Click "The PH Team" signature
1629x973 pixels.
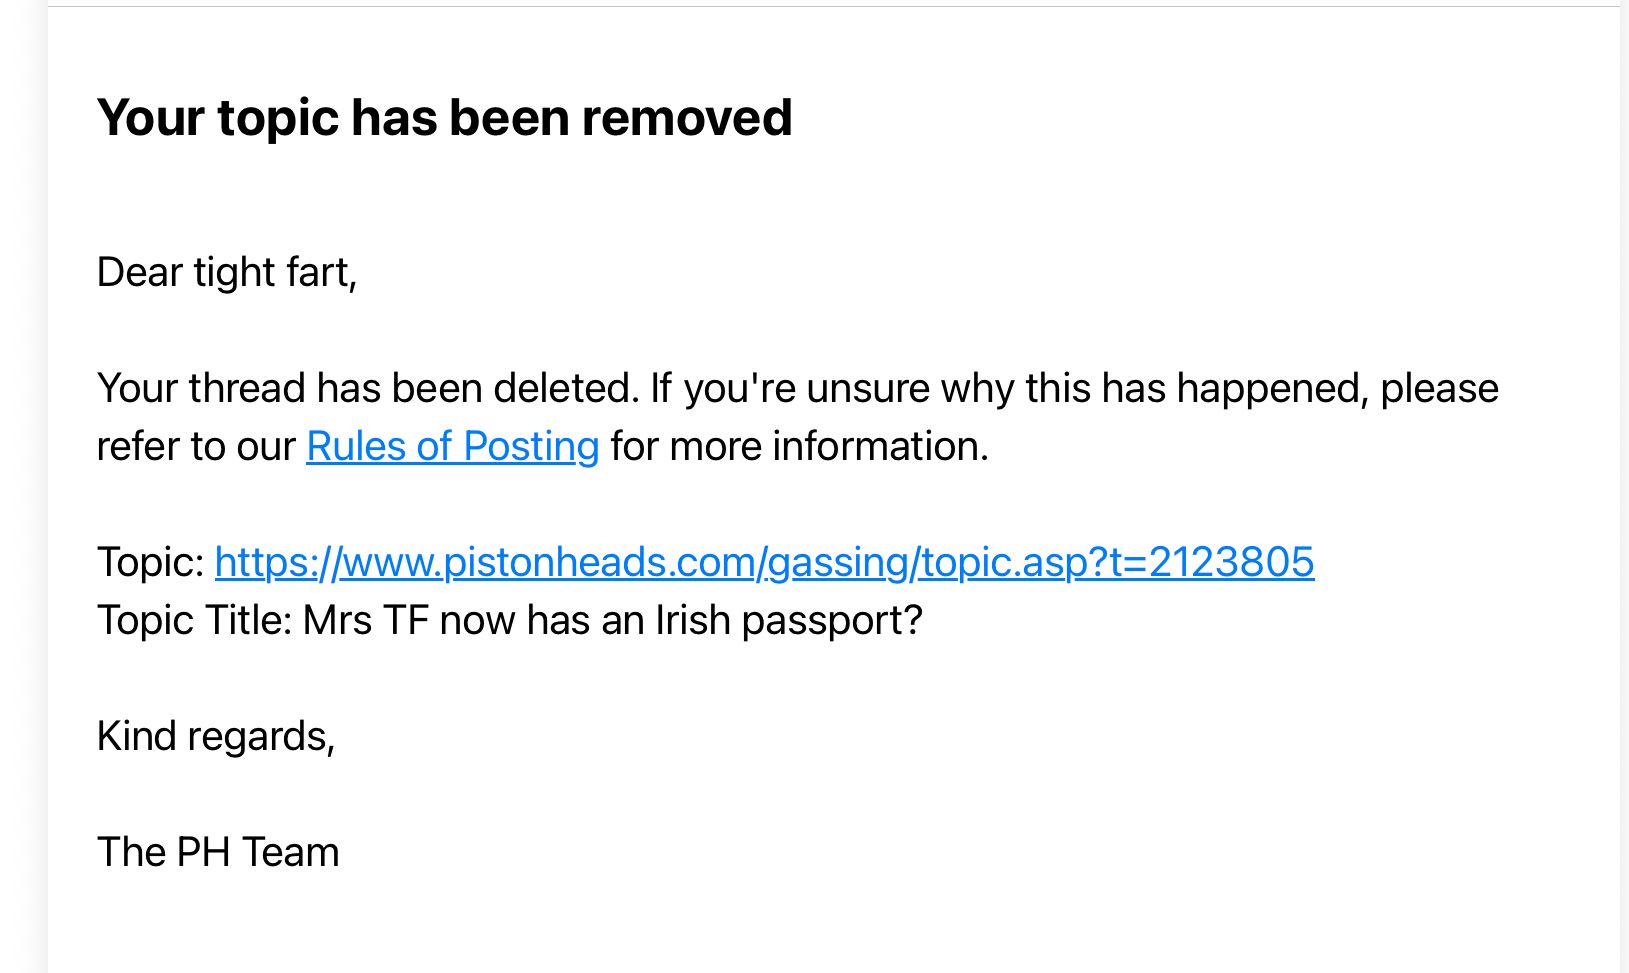pyautogui.click(x=218, y=852)
